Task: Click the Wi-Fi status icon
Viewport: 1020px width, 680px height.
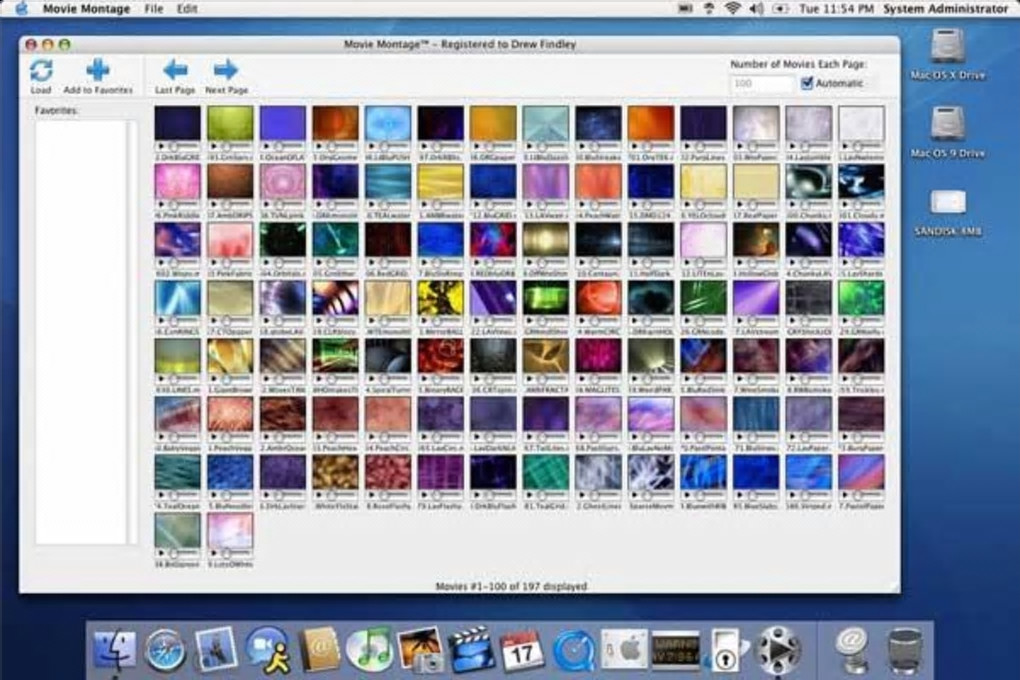Action: [x=733, y=9]
